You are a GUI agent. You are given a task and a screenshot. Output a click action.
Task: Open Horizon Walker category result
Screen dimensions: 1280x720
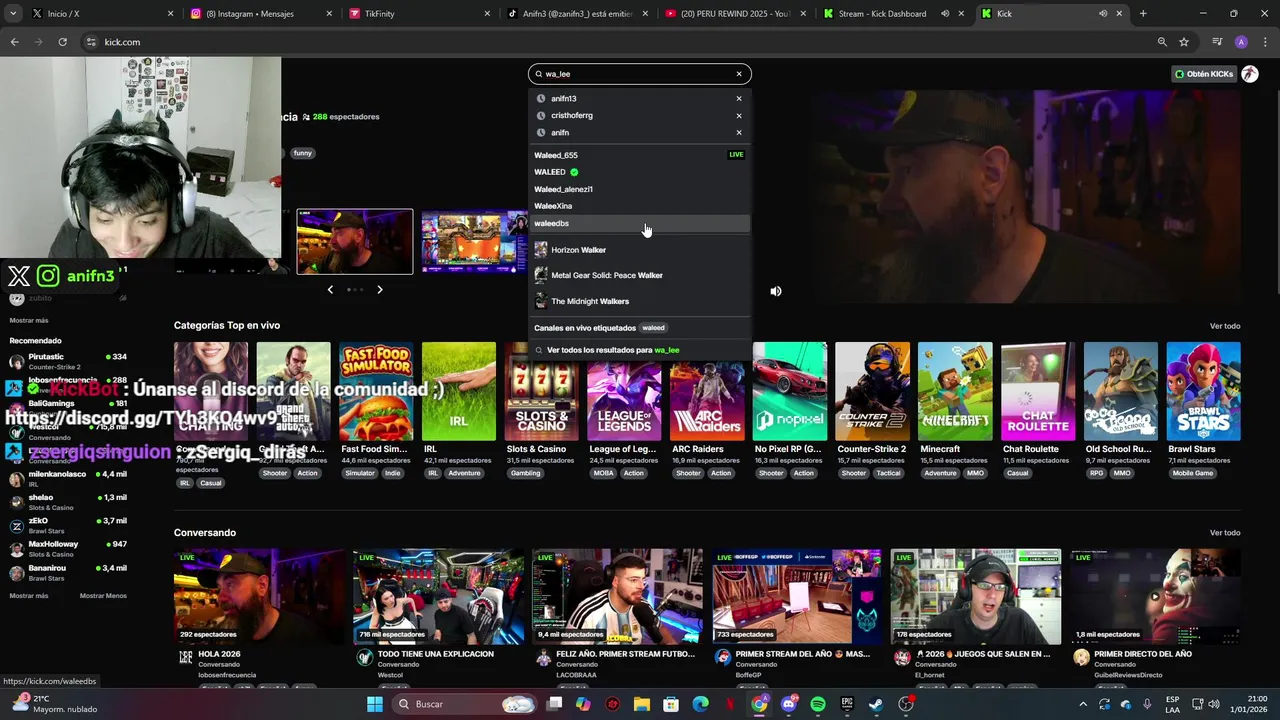click(x=640, y=249)
